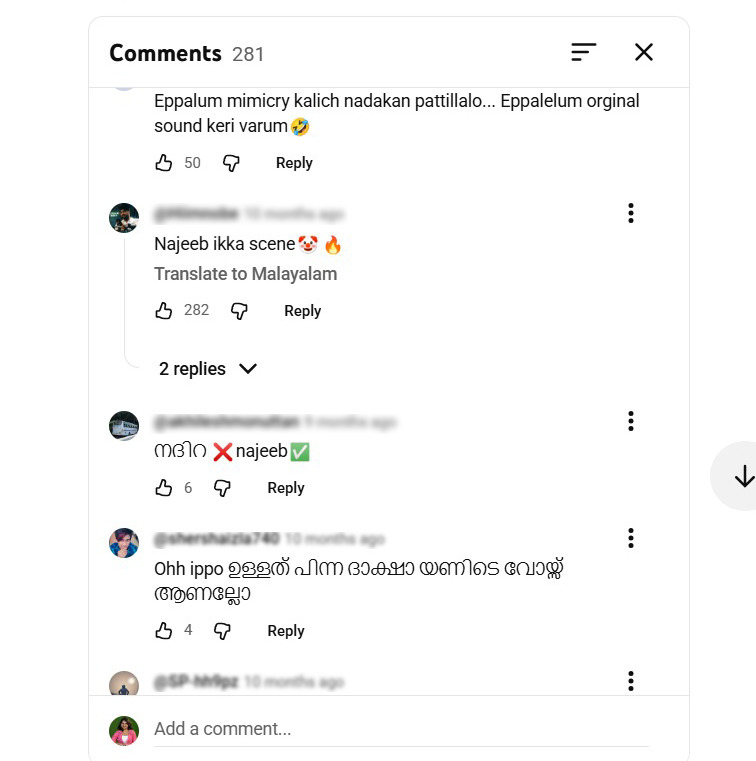The height and width of the screenshot is (761, 756).
Task: Open options menu for 'Ohh ippo' comment
Action: [x=631, y=539]
